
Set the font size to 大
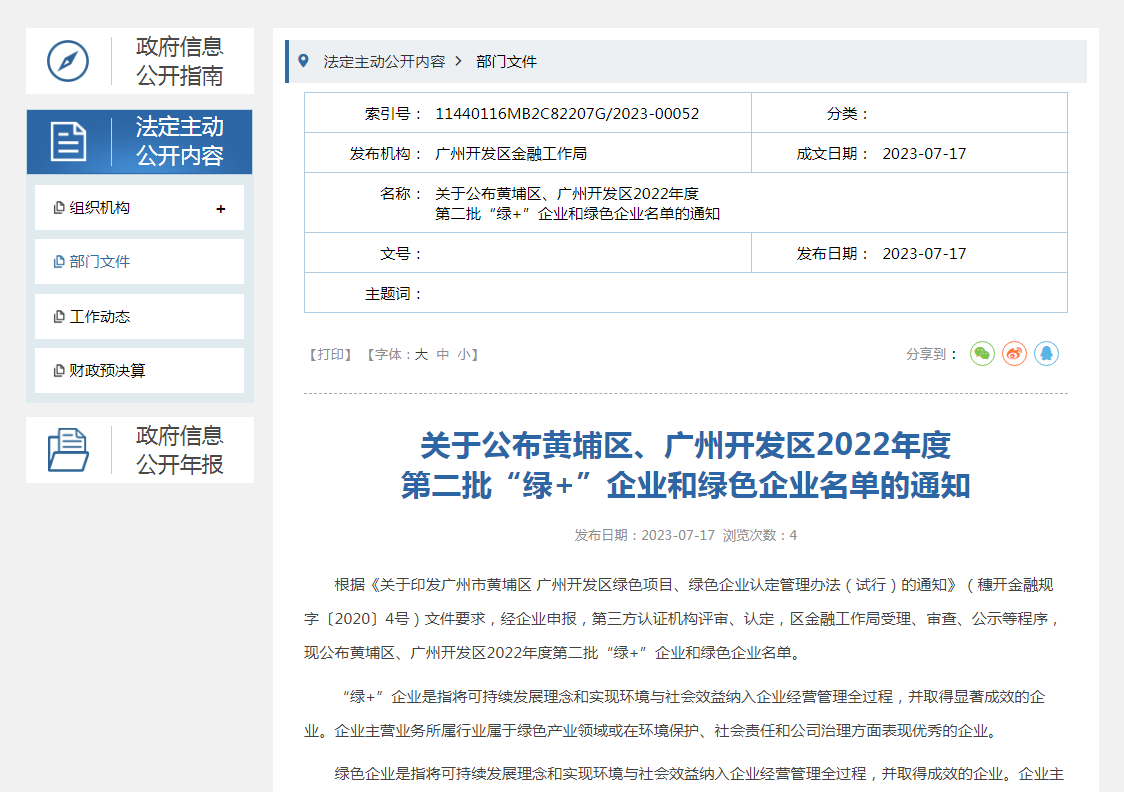click(421, 354)
